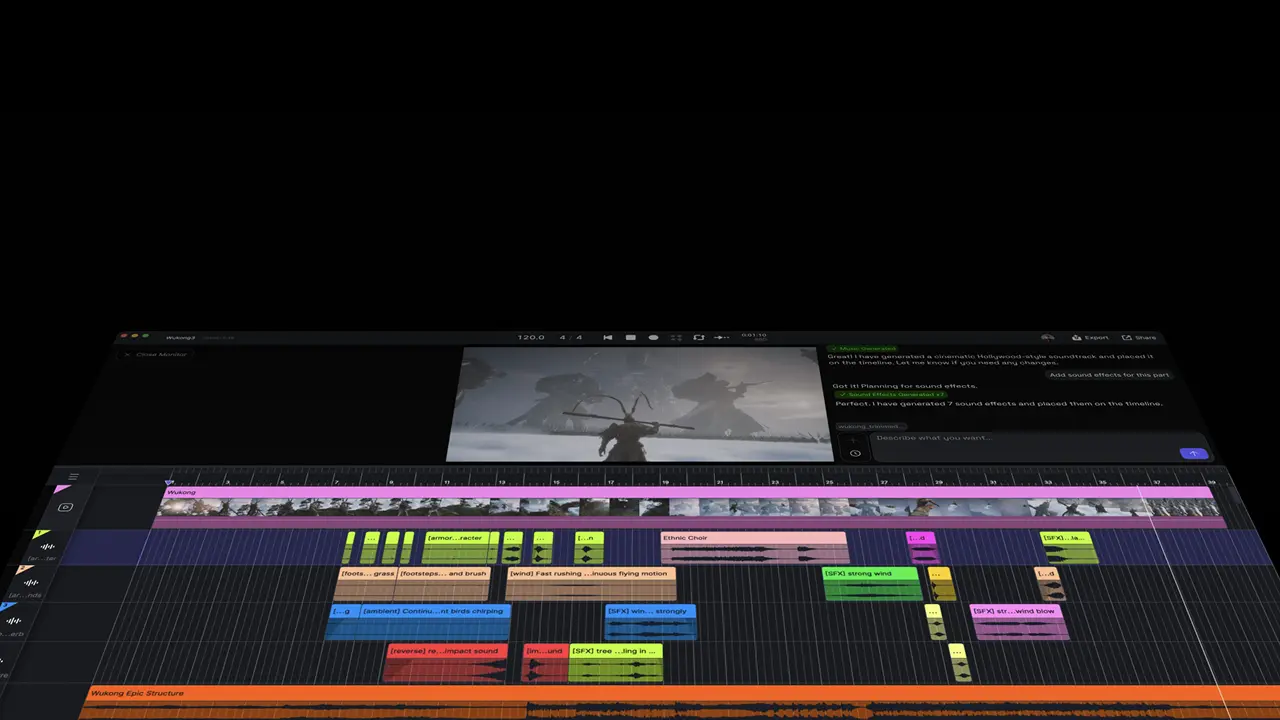Click the history clock icon beside prompt
1280x720 pixels.
coord(855,453)
